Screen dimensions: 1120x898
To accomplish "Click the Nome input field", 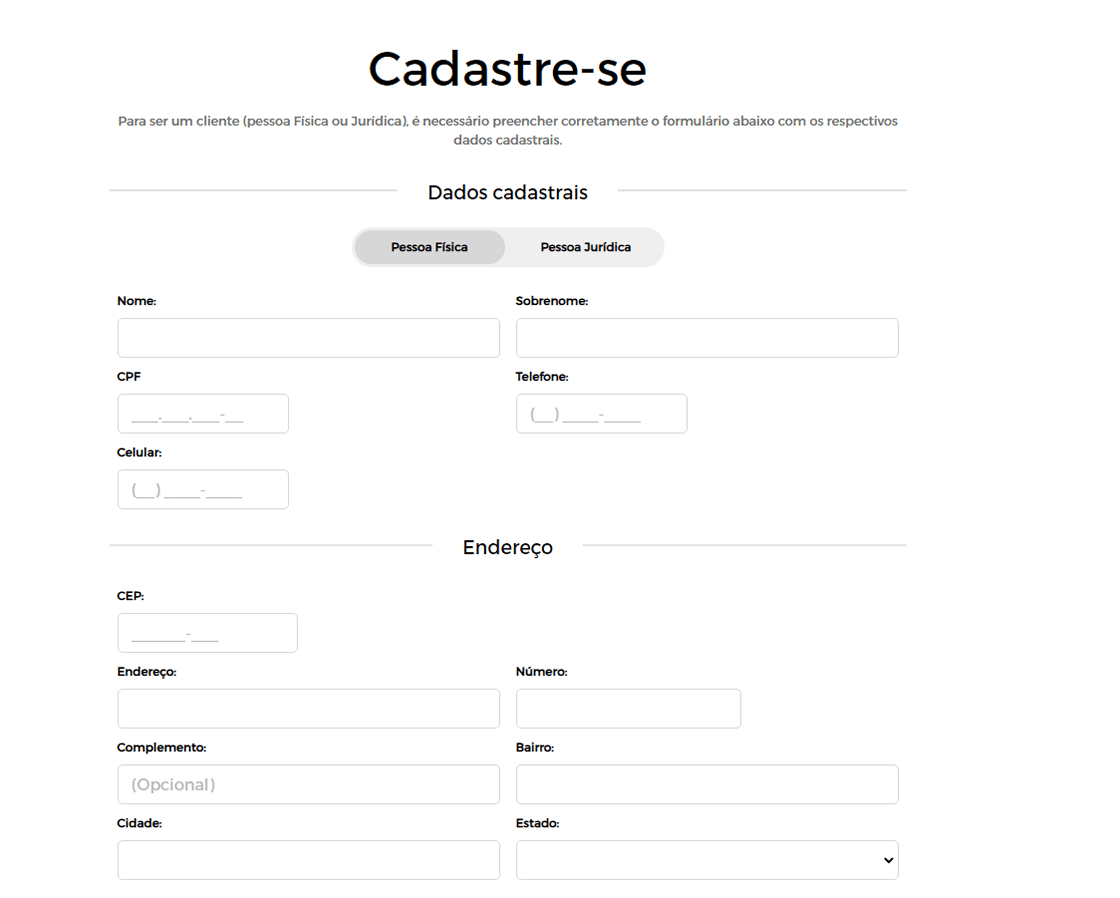I will (x=309, y=338).
